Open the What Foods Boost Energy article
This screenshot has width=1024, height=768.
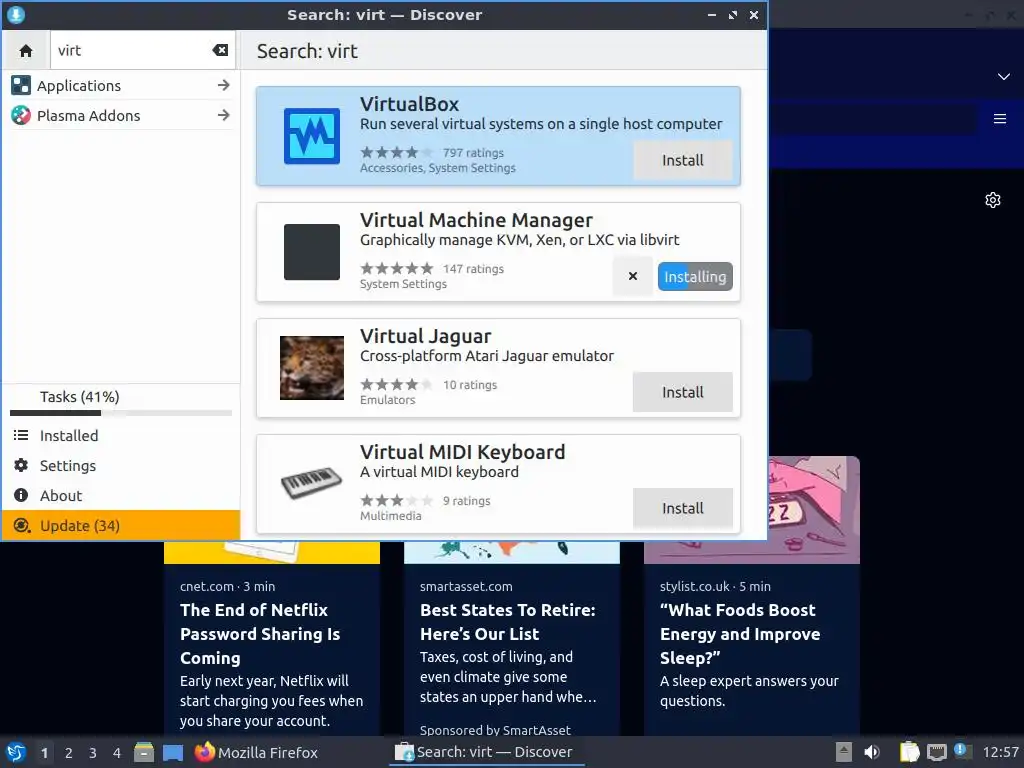(x=740, y=634)
